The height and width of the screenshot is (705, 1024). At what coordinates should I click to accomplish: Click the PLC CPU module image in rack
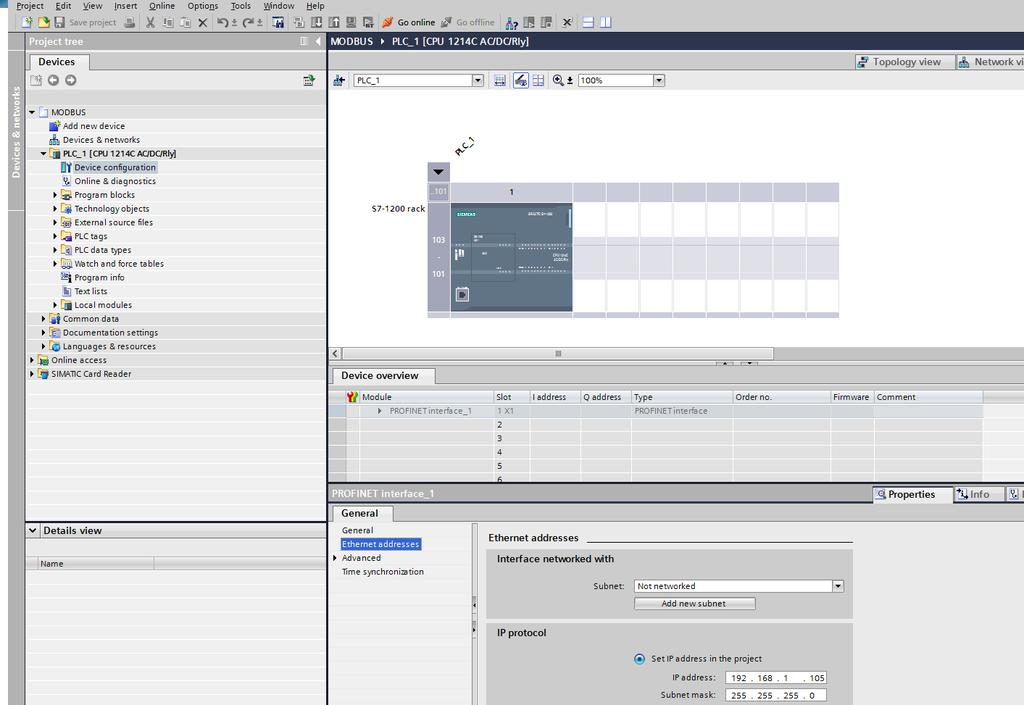pyautogui.click(x=511, y=257)
